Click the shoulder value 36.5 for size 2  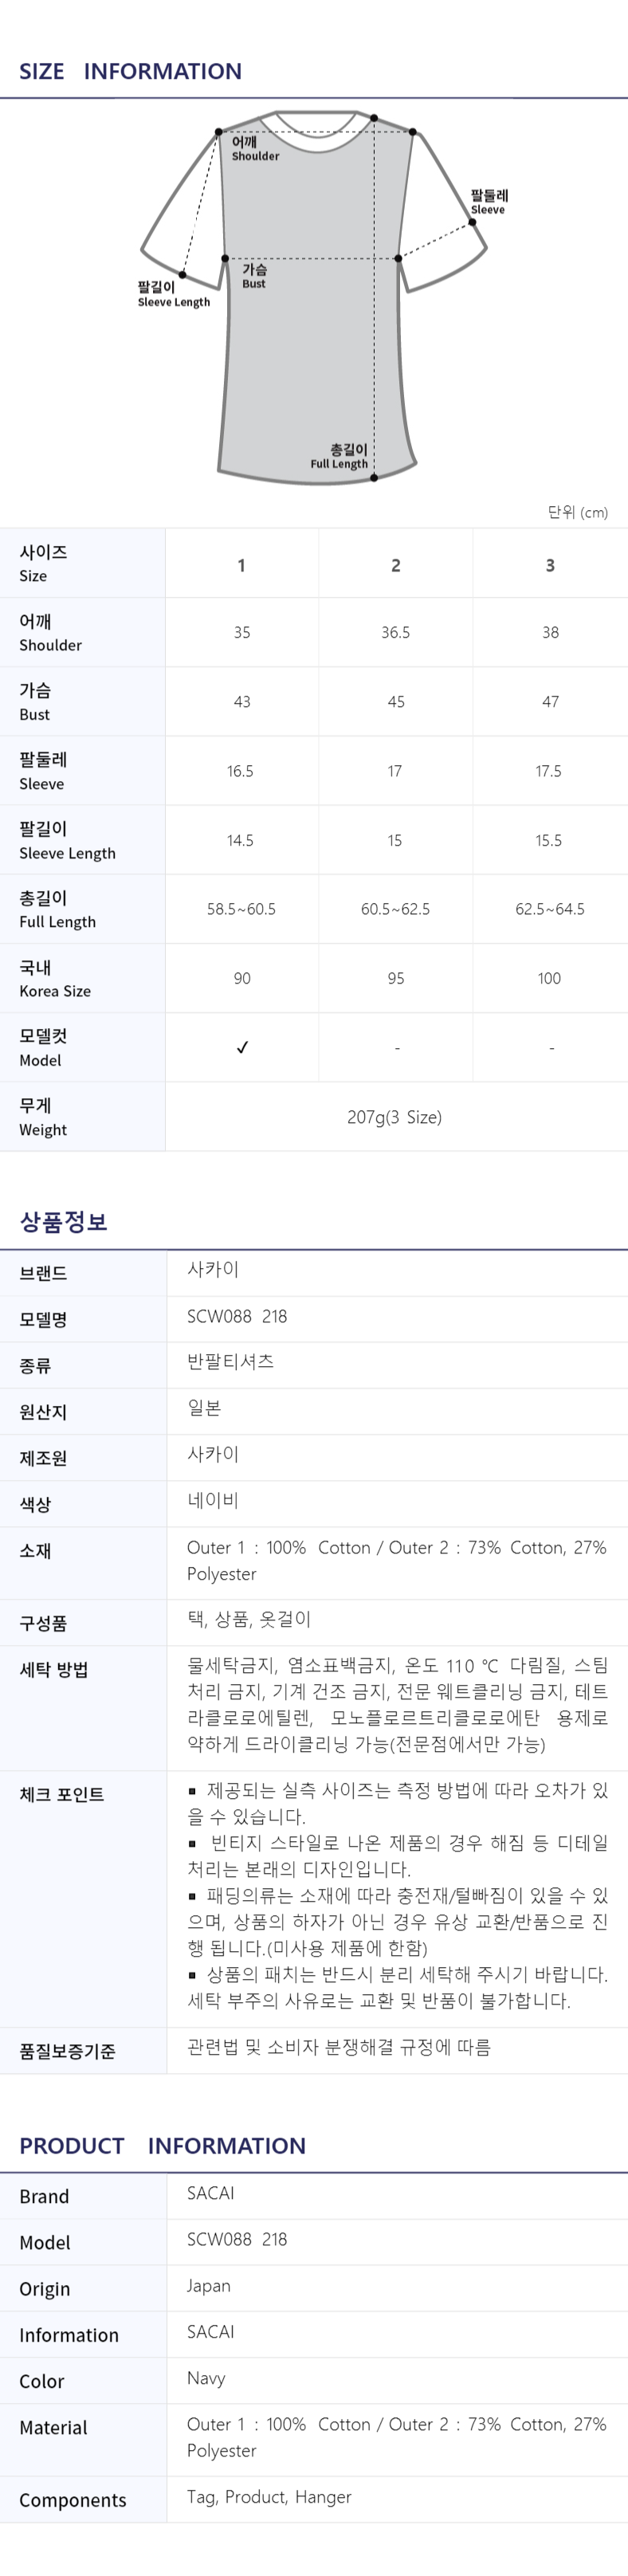[396, 632]
